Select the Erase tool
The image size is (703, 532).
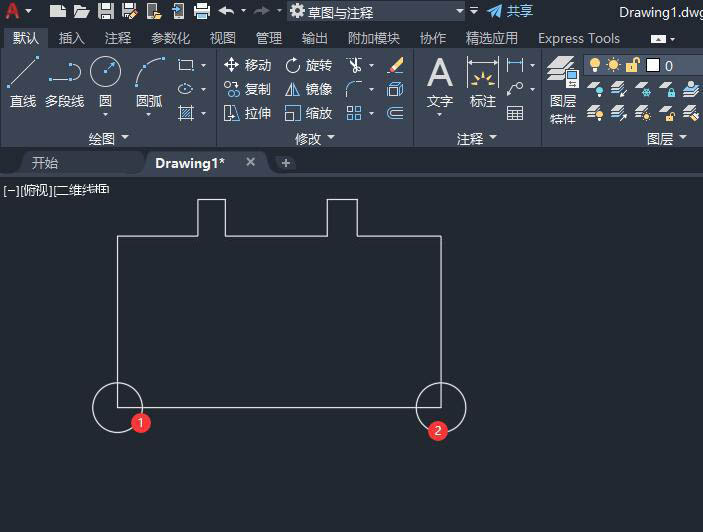point(395,65)
